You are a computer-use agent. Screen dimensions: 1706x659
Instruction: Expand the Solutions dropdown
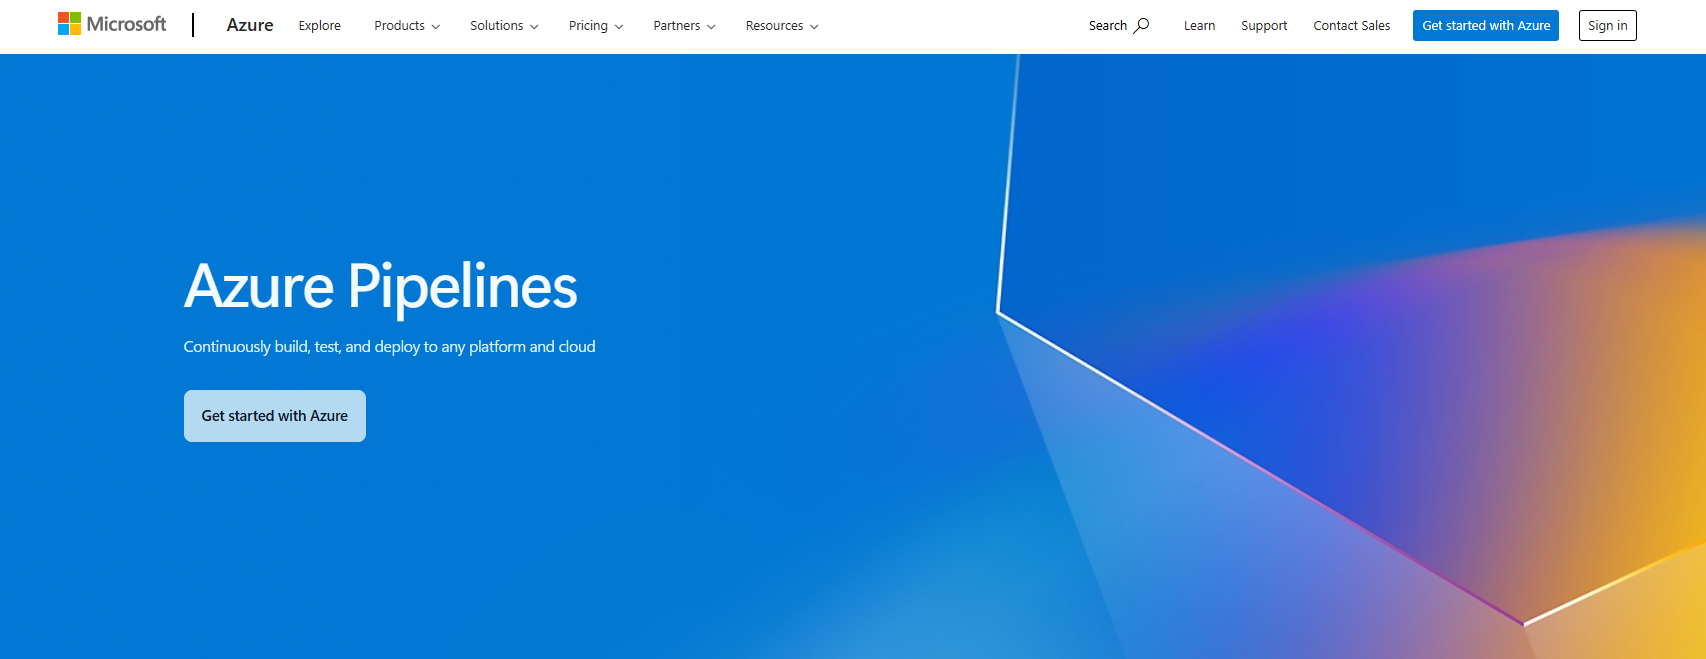(504, 26)
